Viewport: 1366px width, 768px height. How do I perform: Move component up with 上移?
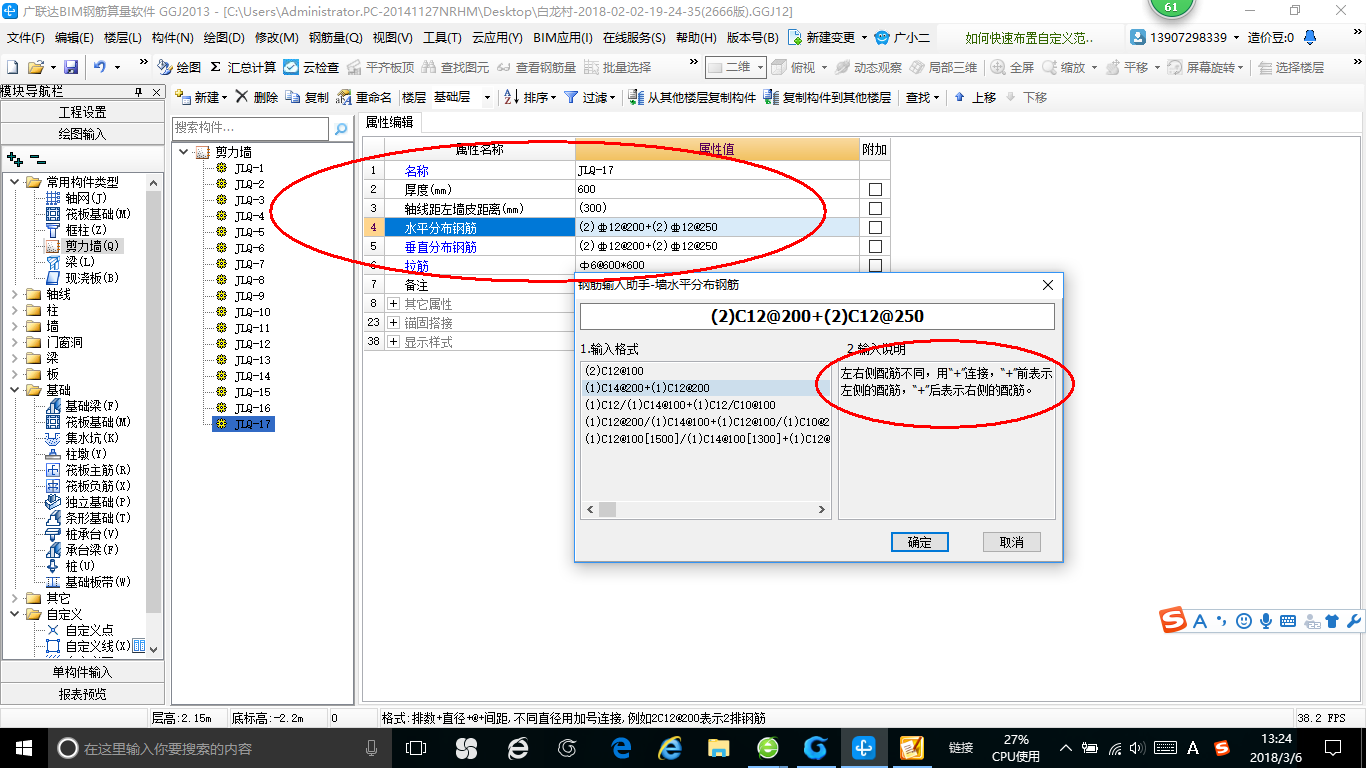[x=975, y=97]
